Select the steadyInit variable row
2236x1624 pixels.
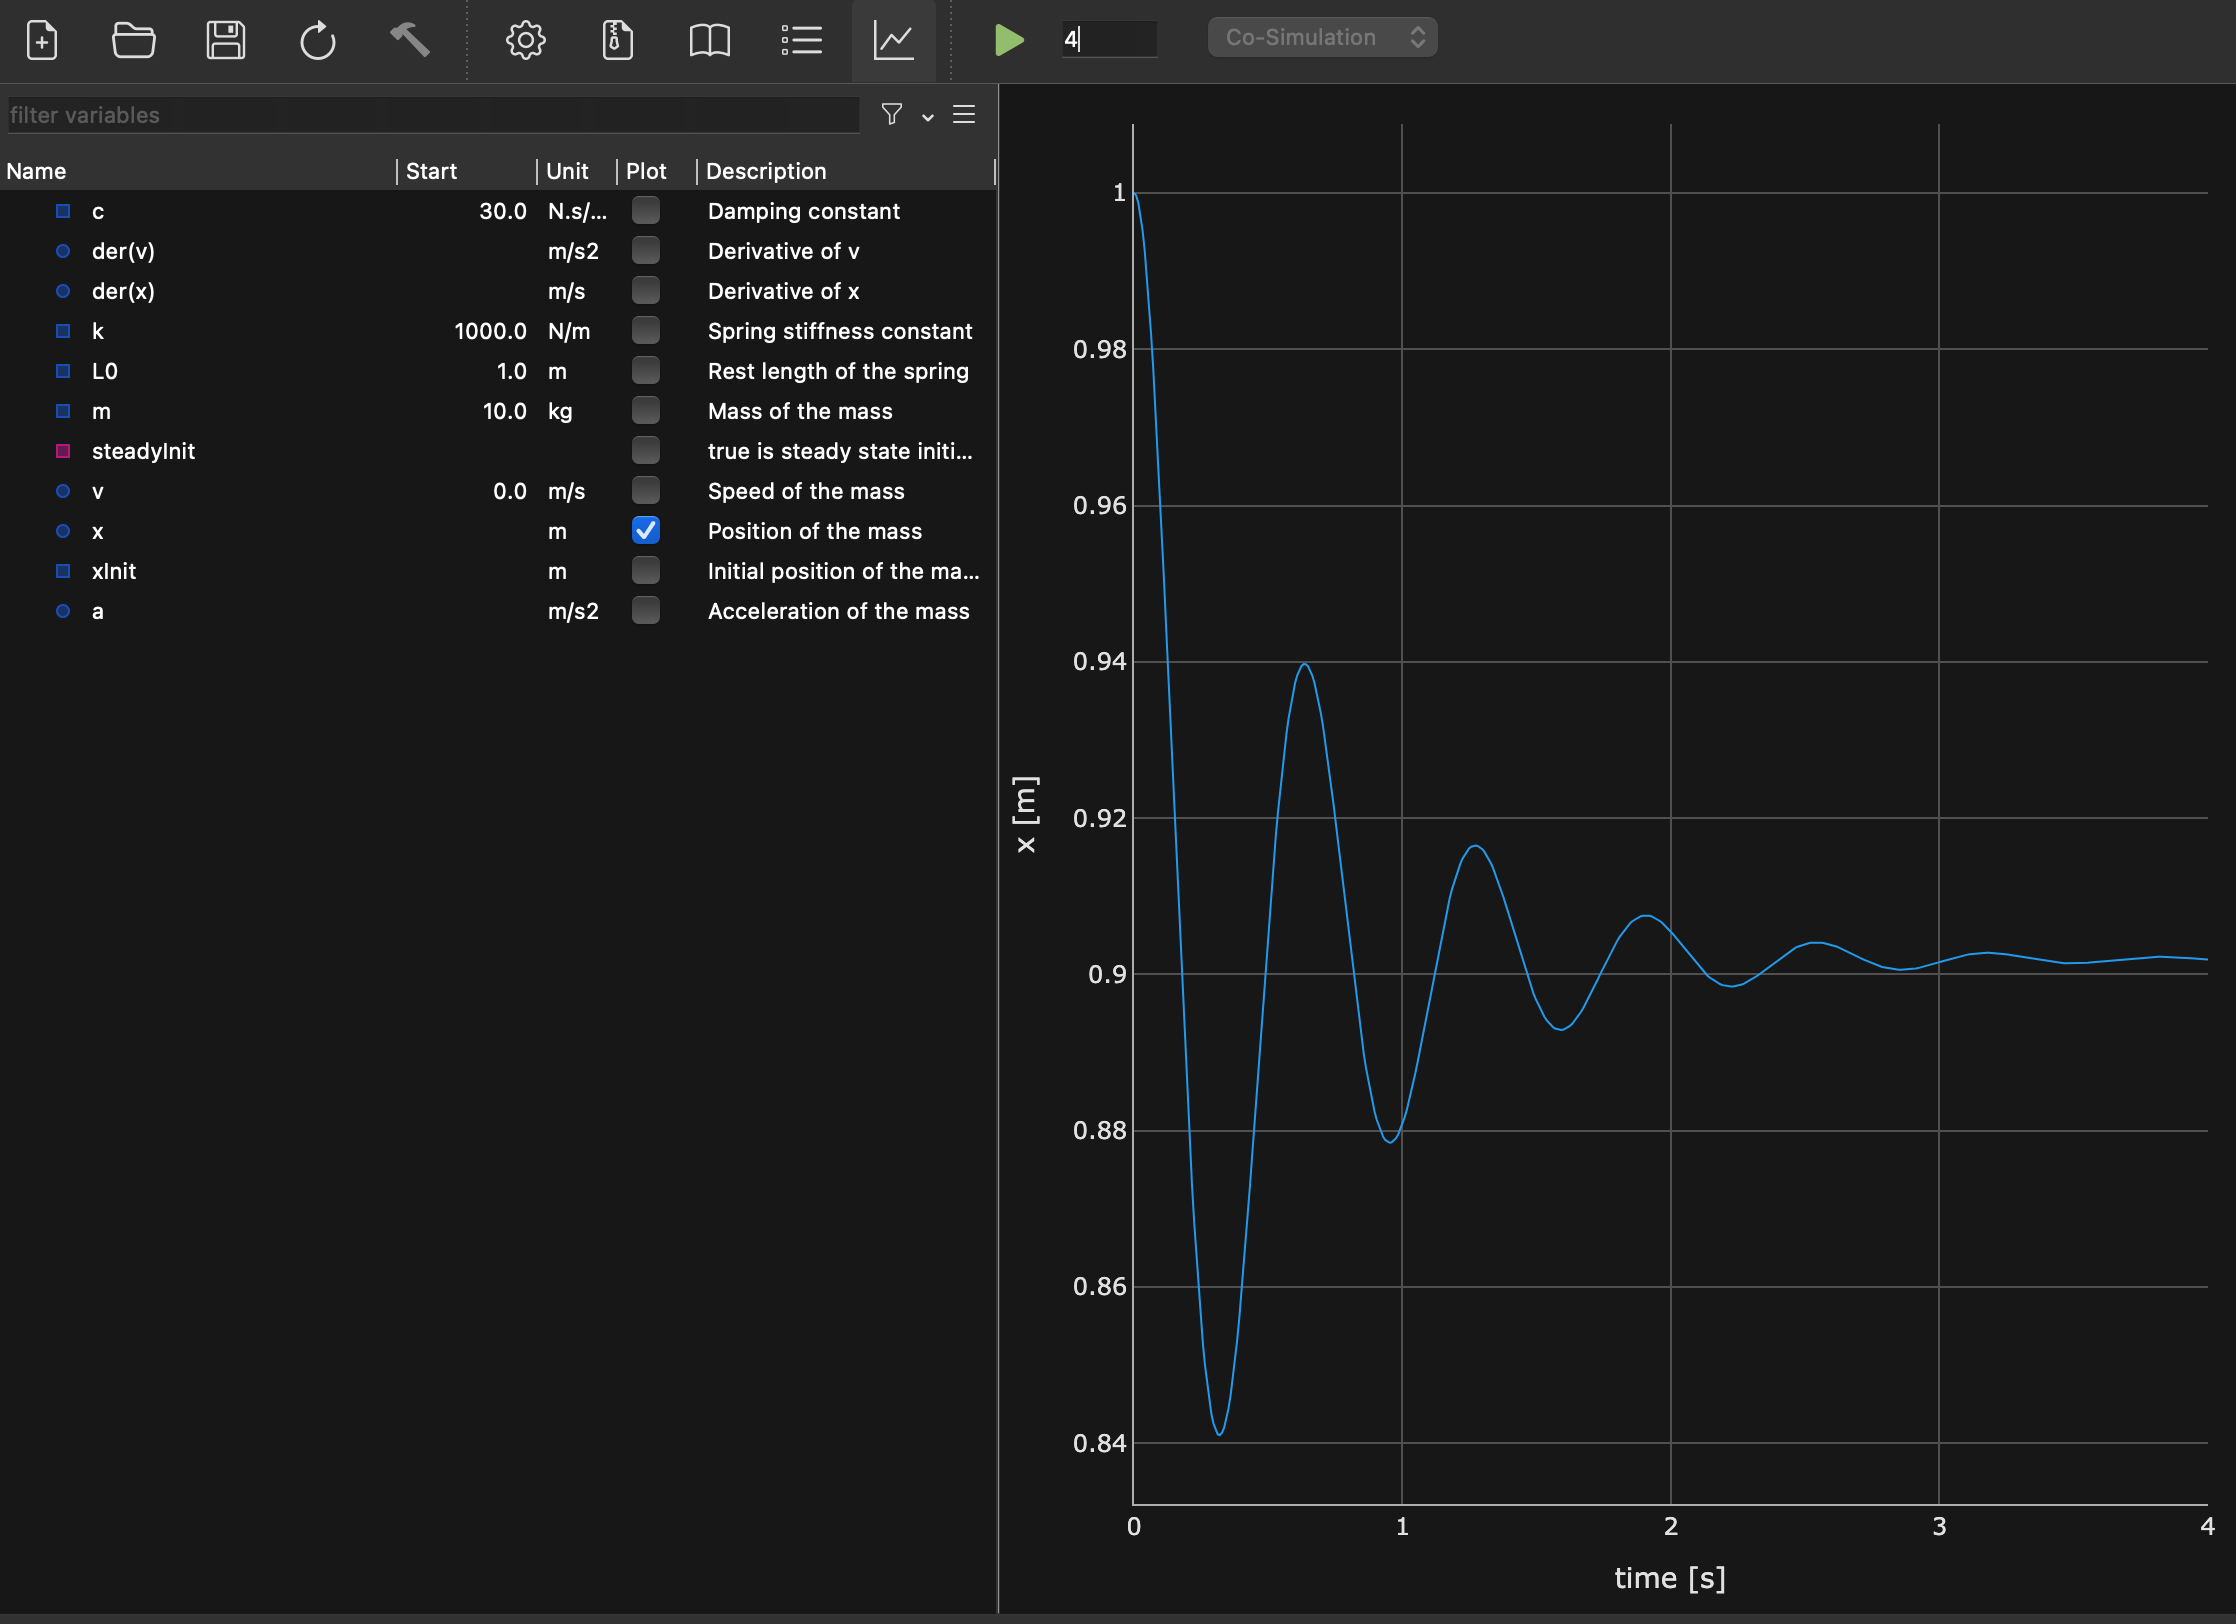tap(498, 451)
